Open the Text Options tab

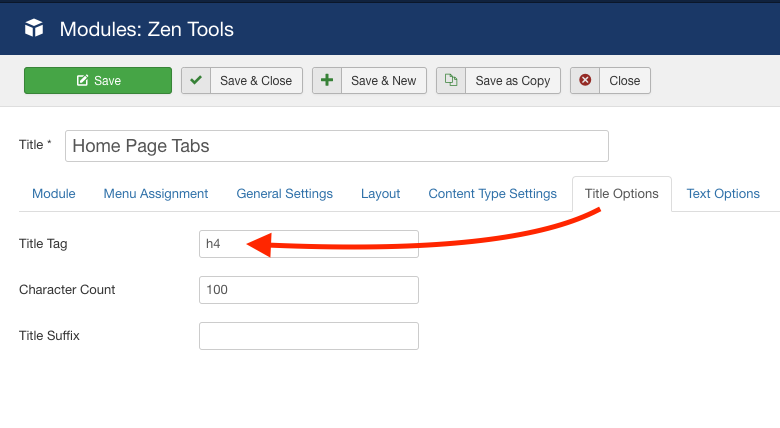723,194
